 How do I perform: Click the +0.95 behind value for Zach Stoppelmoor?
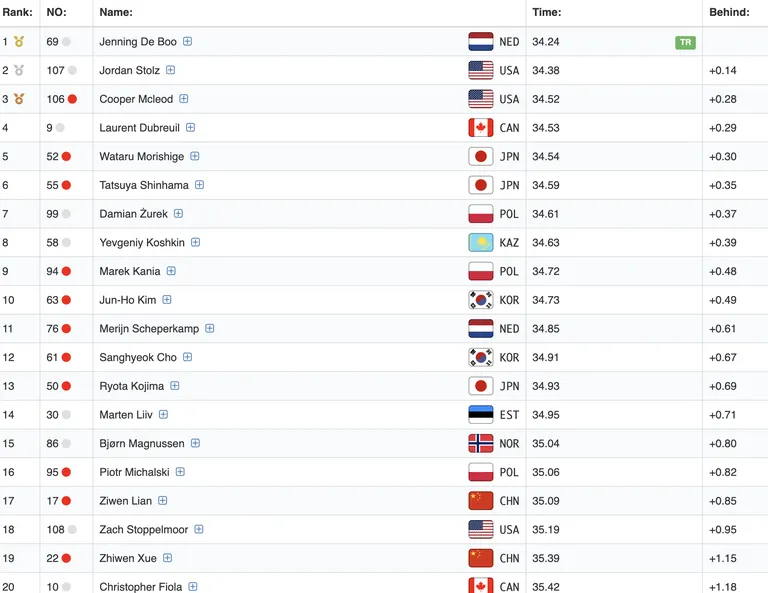click(722, 530)
